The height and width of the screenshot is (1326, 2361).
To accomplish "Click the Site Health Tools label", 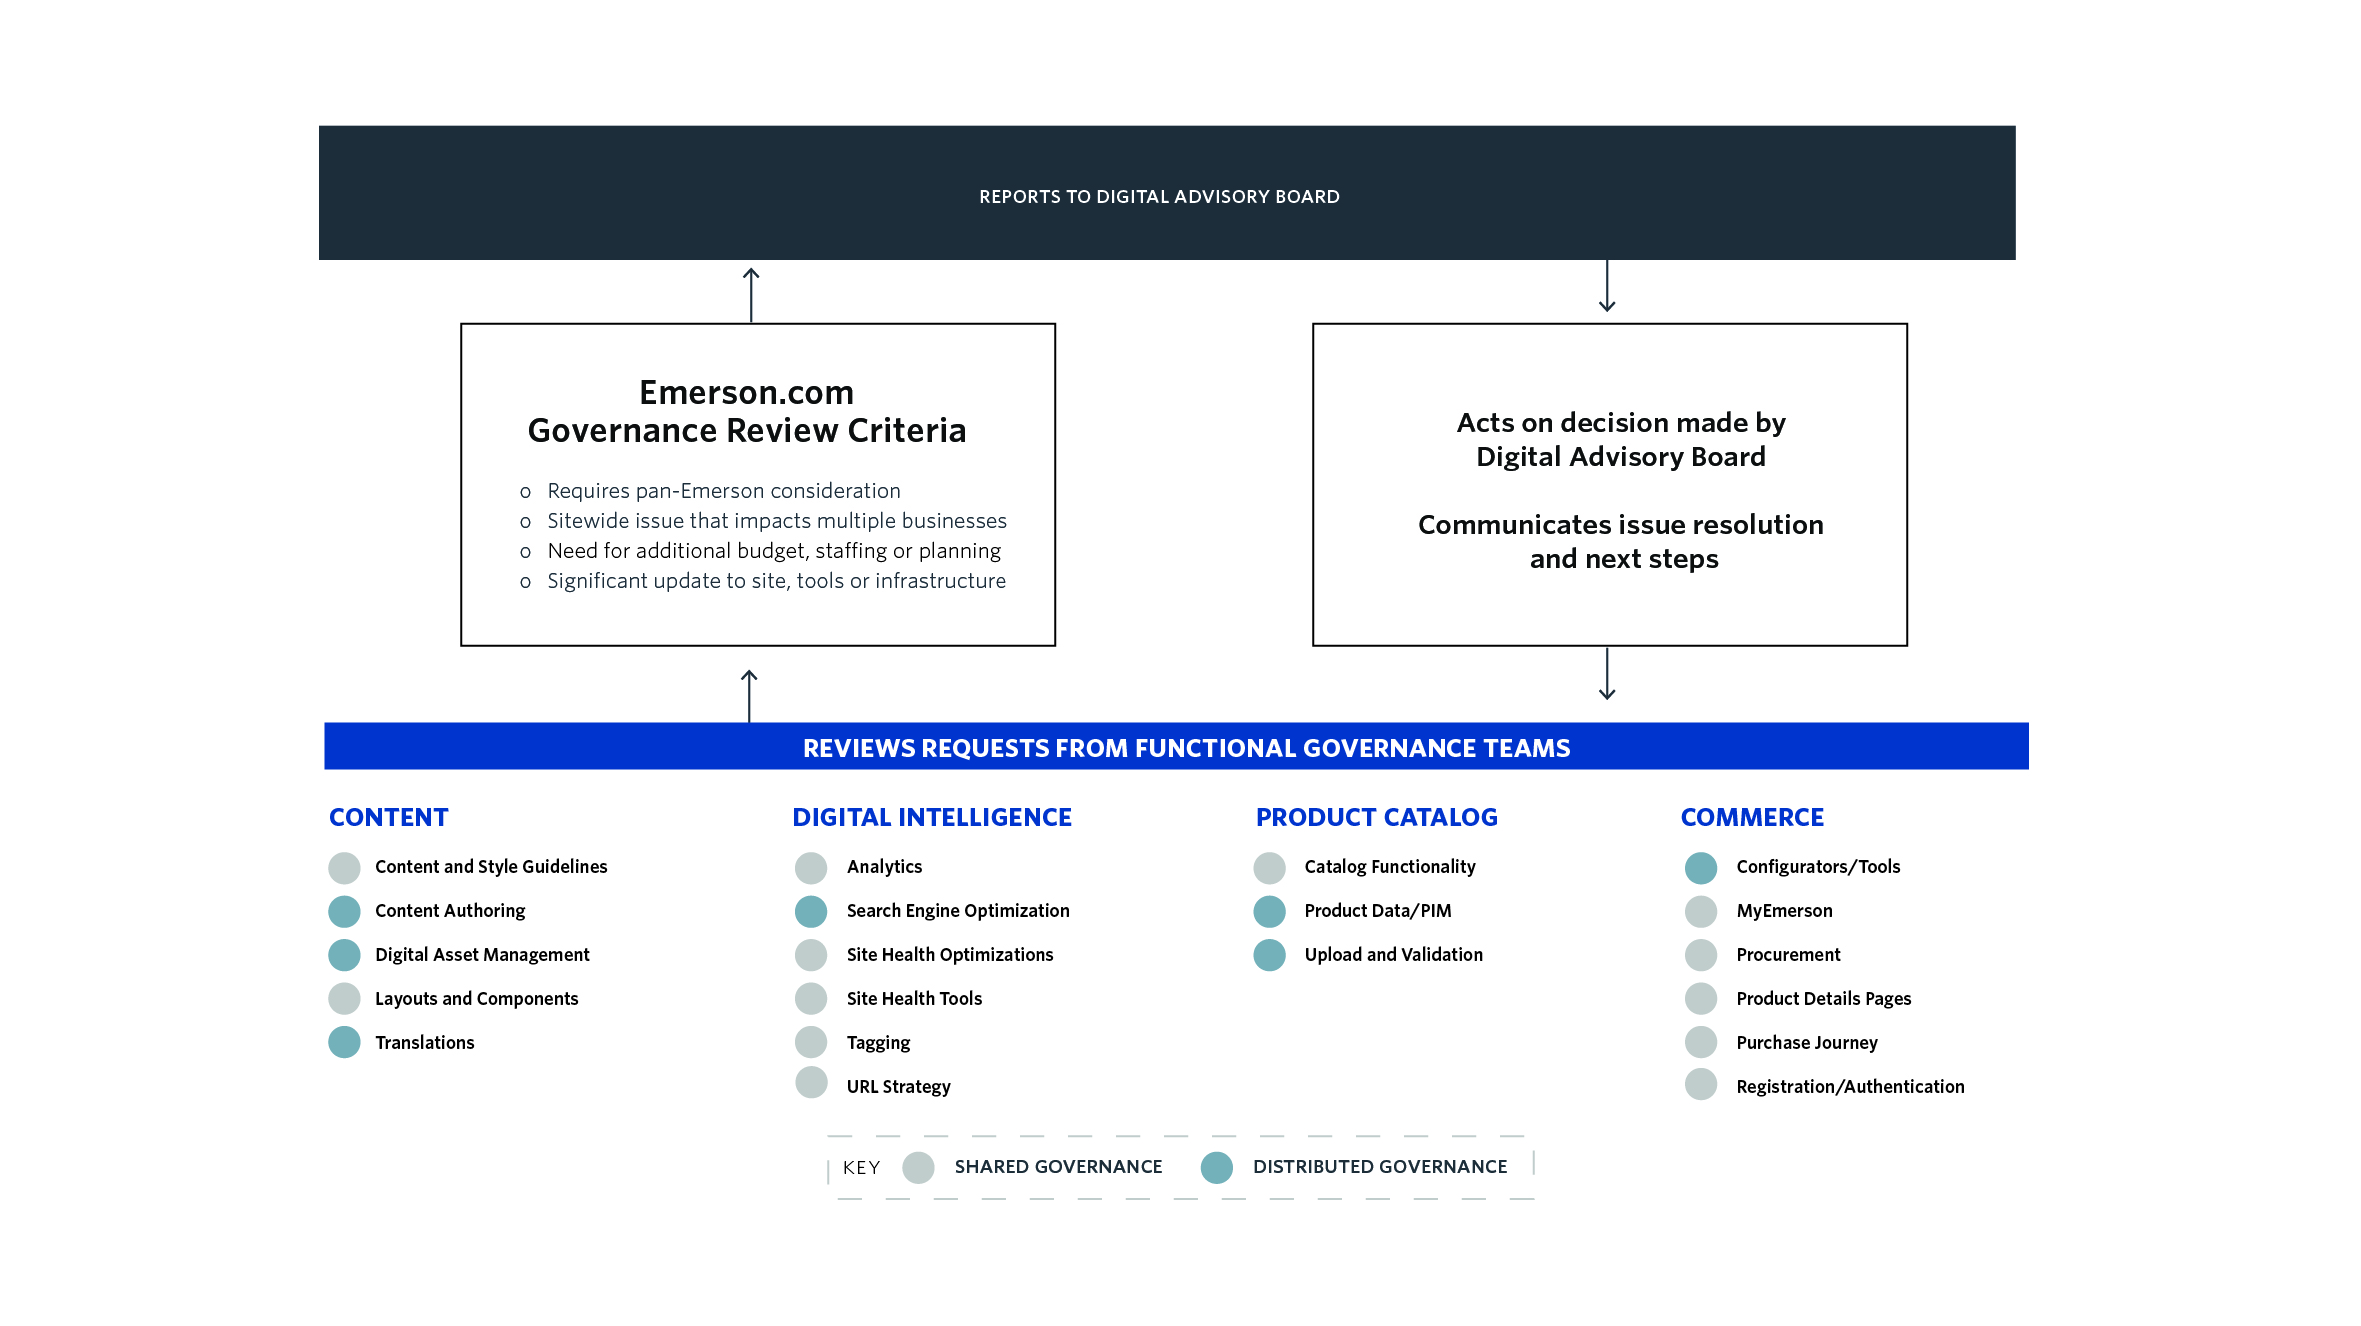I will click(914, 999).
